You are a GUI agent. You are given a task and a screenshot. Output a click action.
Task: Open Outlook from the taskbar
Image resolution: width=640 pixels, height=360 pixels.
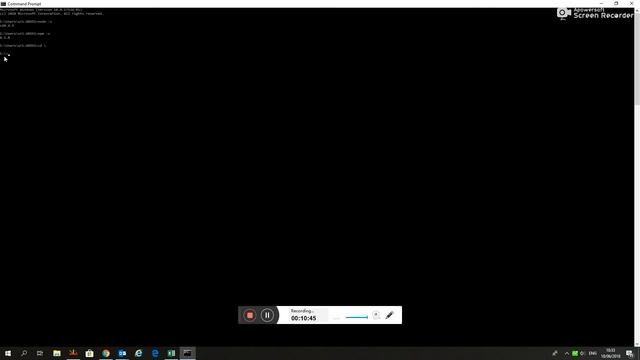(122, 353)
